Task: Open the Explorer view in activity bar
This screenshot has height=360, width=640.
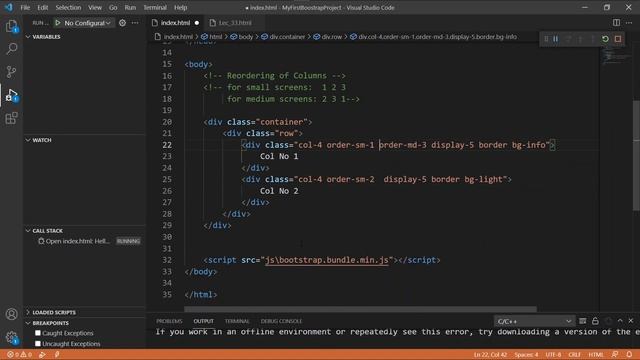Action: click(11, 27)
